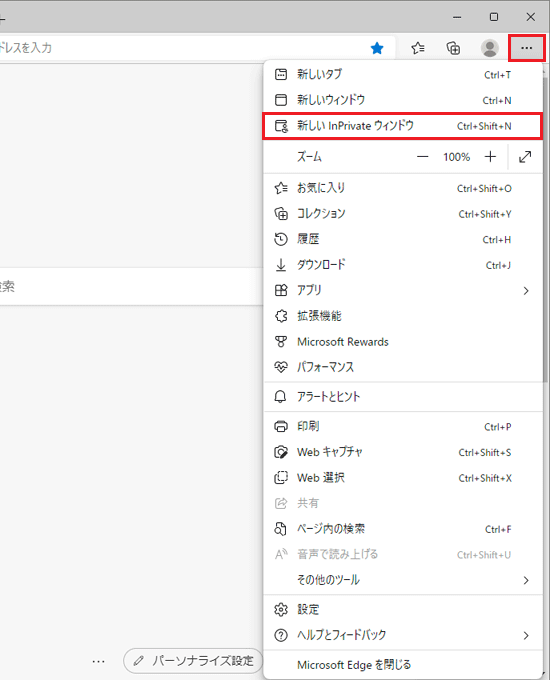Click the Rewards trophy icon
Viewport: 550px width, 680px height.
[x=281, y=342]
